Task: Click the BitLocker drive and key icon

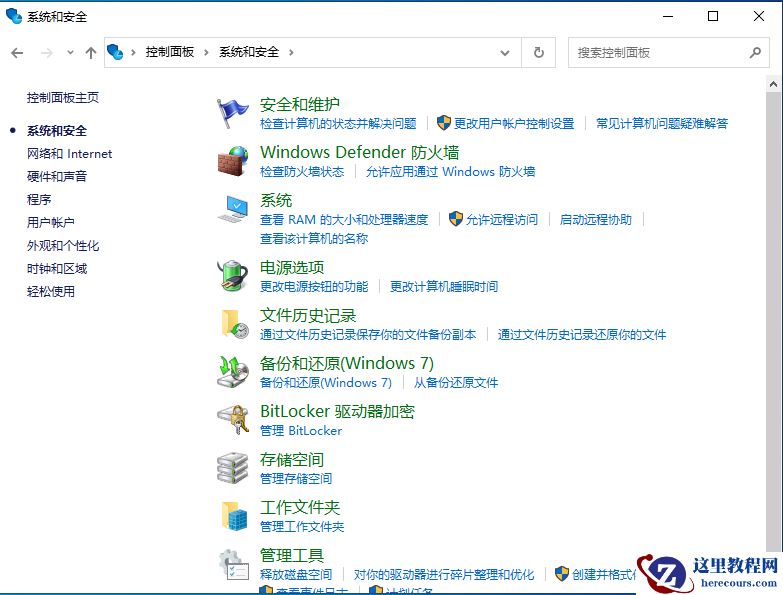Action: pos(233,420)
